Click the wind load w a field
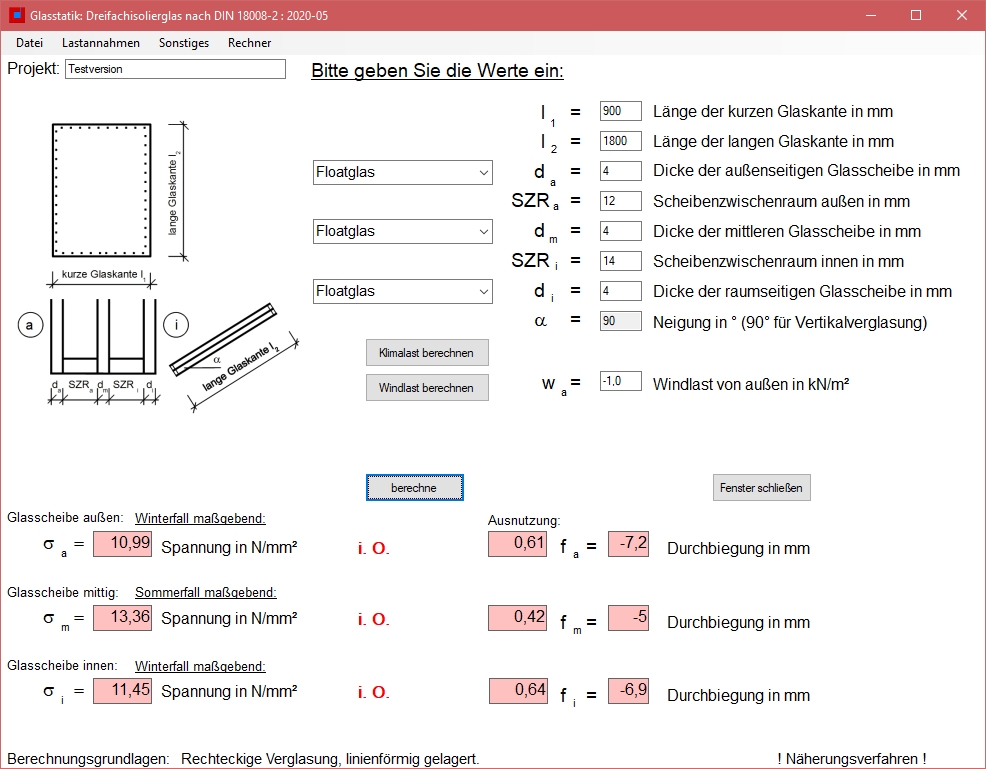 pyautogui.click(x=621, y=381)
